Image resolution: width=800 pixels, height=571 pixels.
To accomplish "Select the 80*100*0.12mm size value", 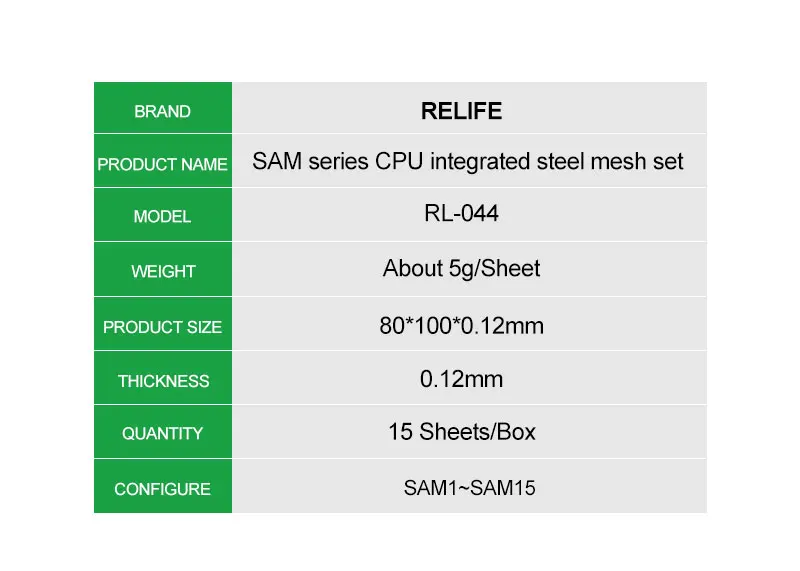I will (461, 326).
